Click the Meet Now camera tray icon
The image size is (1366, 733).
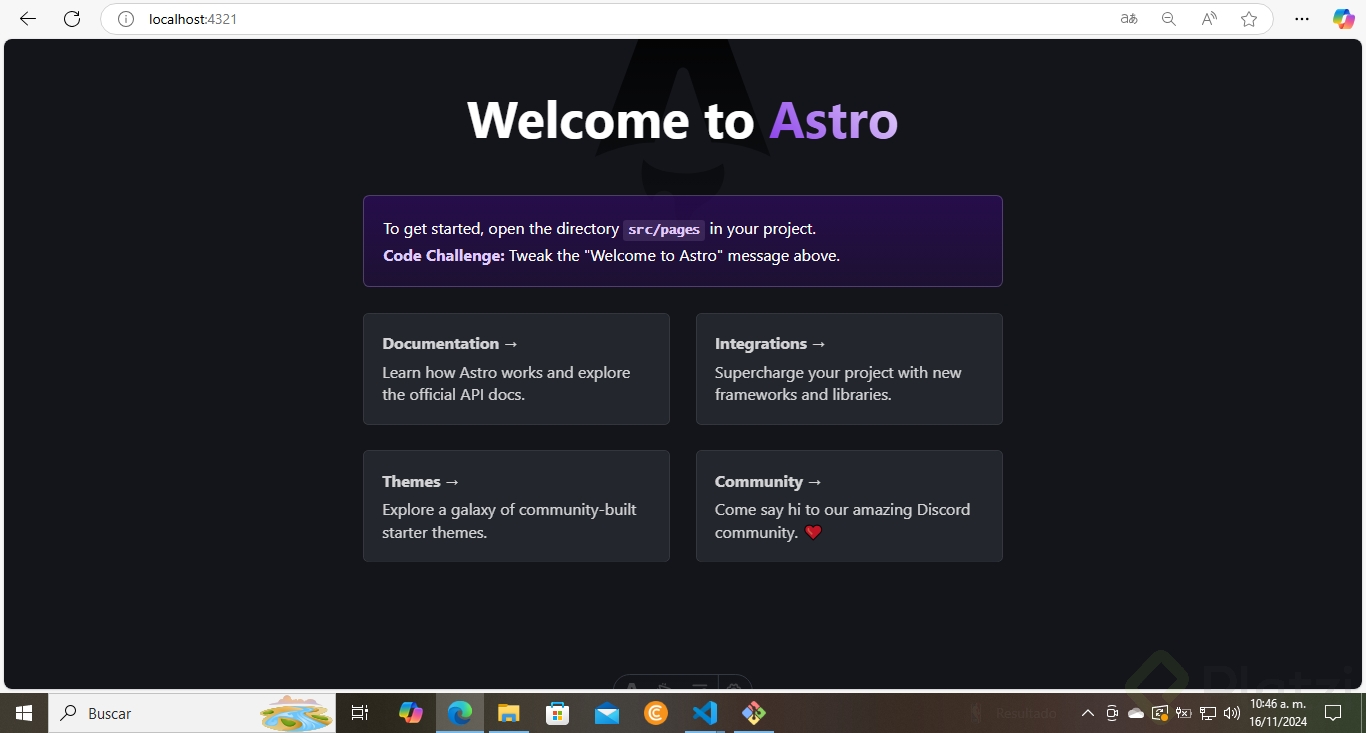(1112, 713)
